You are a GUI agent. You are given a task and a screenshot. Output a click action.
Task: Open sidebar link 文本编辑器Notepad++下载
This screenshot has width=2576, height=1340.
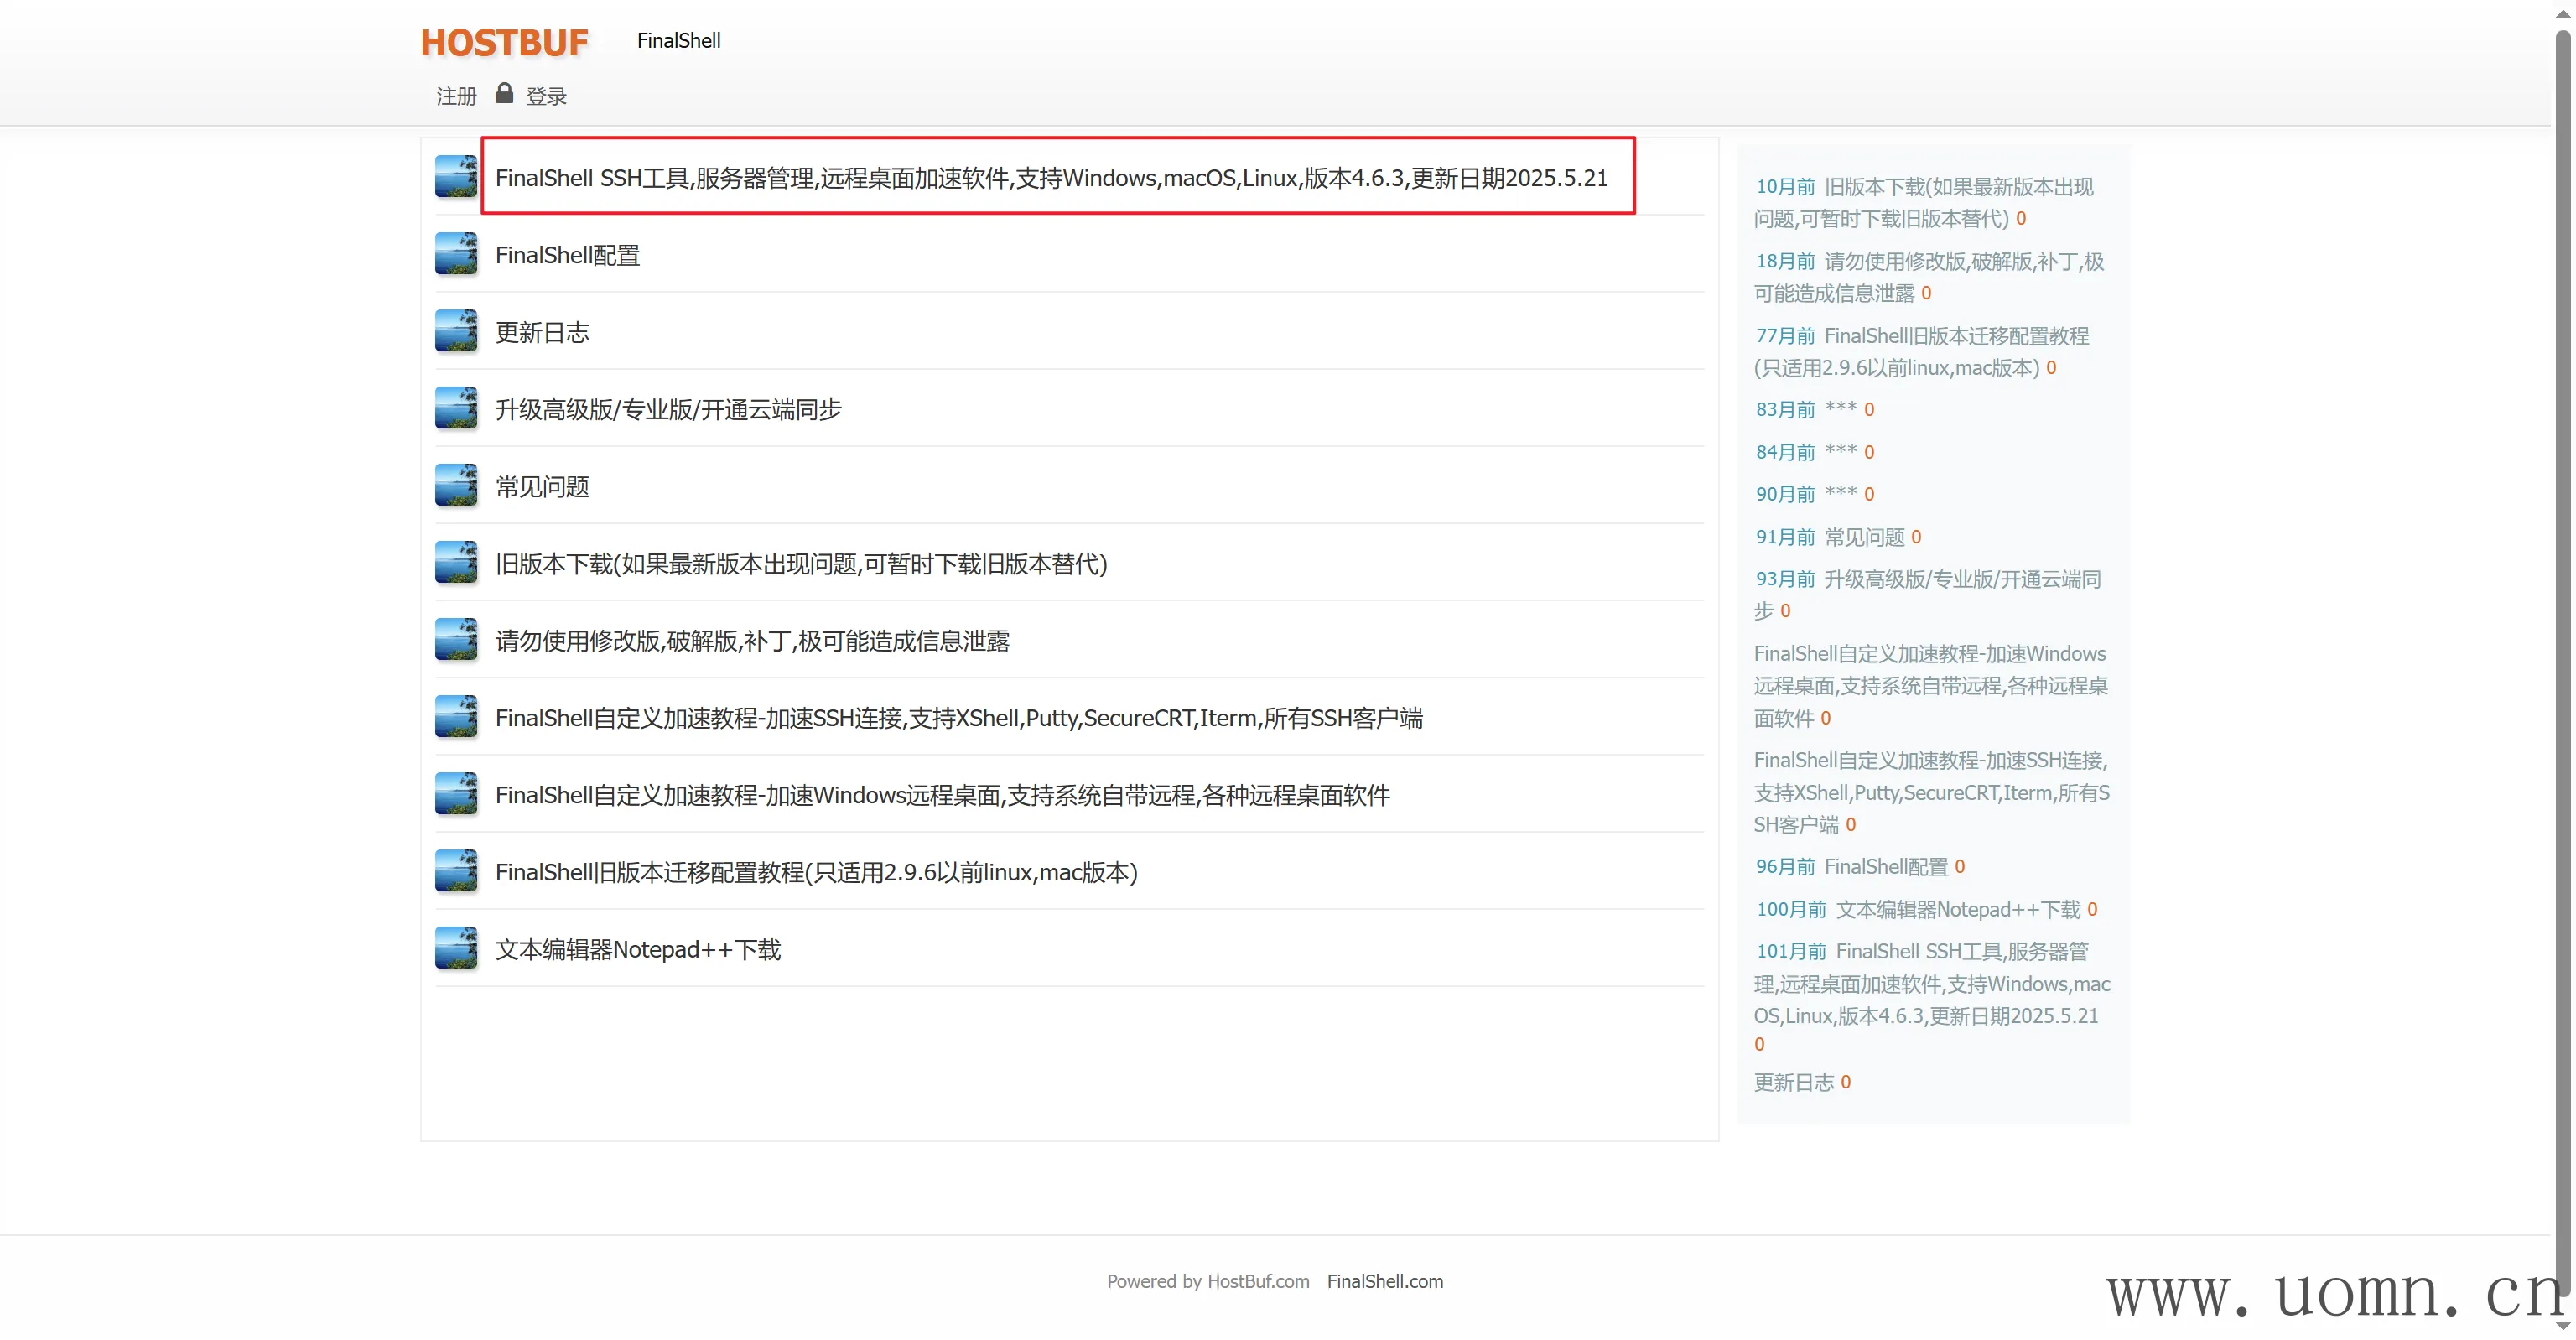[1957, 909]
